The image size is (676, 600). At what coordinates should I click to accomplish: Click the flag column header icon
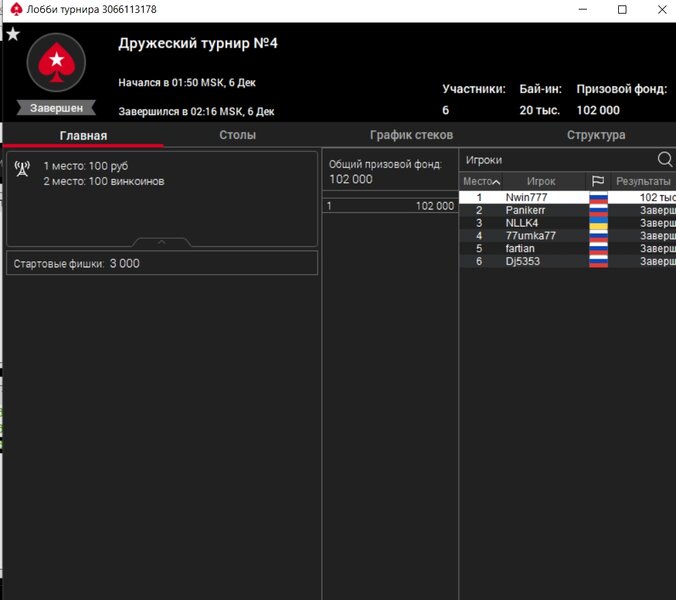(598, 181)
